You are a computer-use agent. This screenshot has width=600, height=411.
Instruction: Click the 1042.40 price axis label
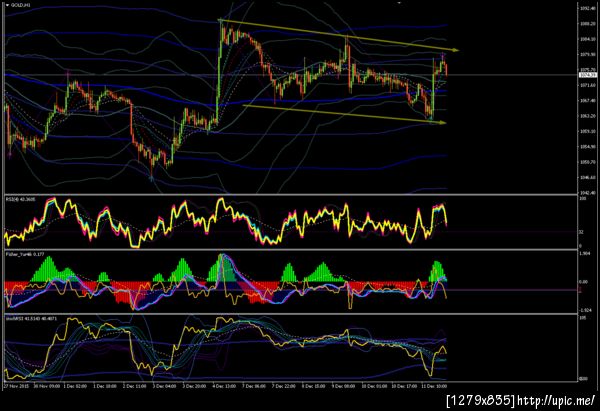tap(588, 192)
